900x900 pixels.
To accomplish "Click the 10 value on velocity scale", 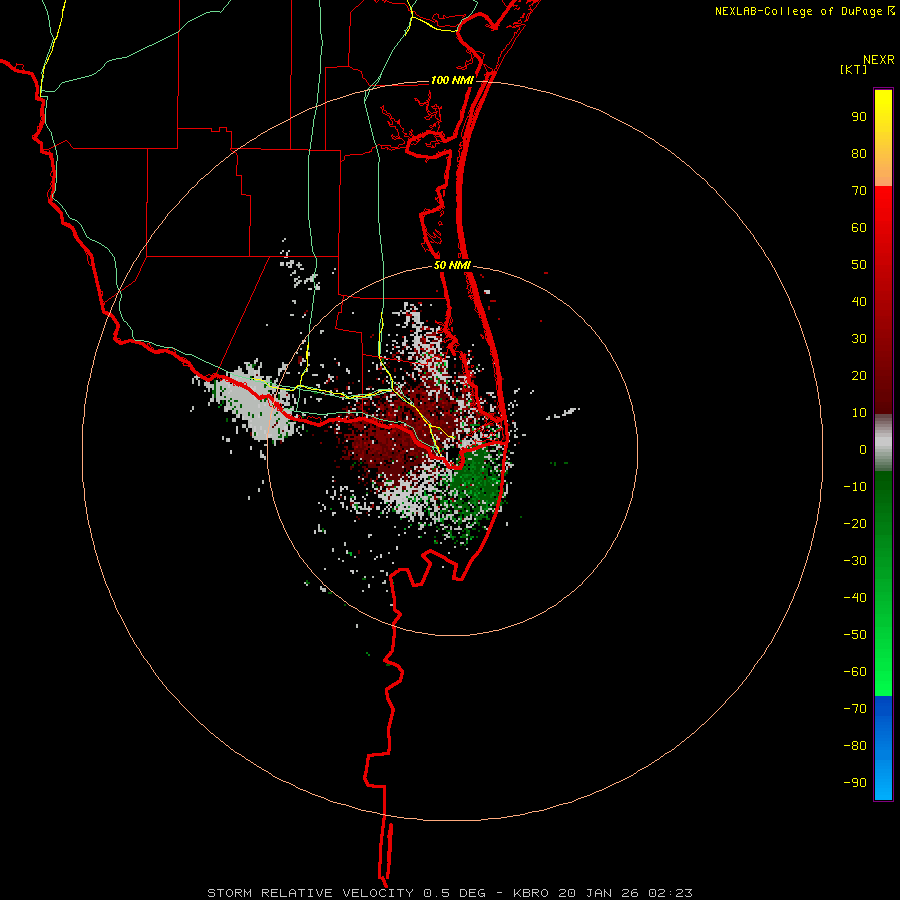I will 859,413.
